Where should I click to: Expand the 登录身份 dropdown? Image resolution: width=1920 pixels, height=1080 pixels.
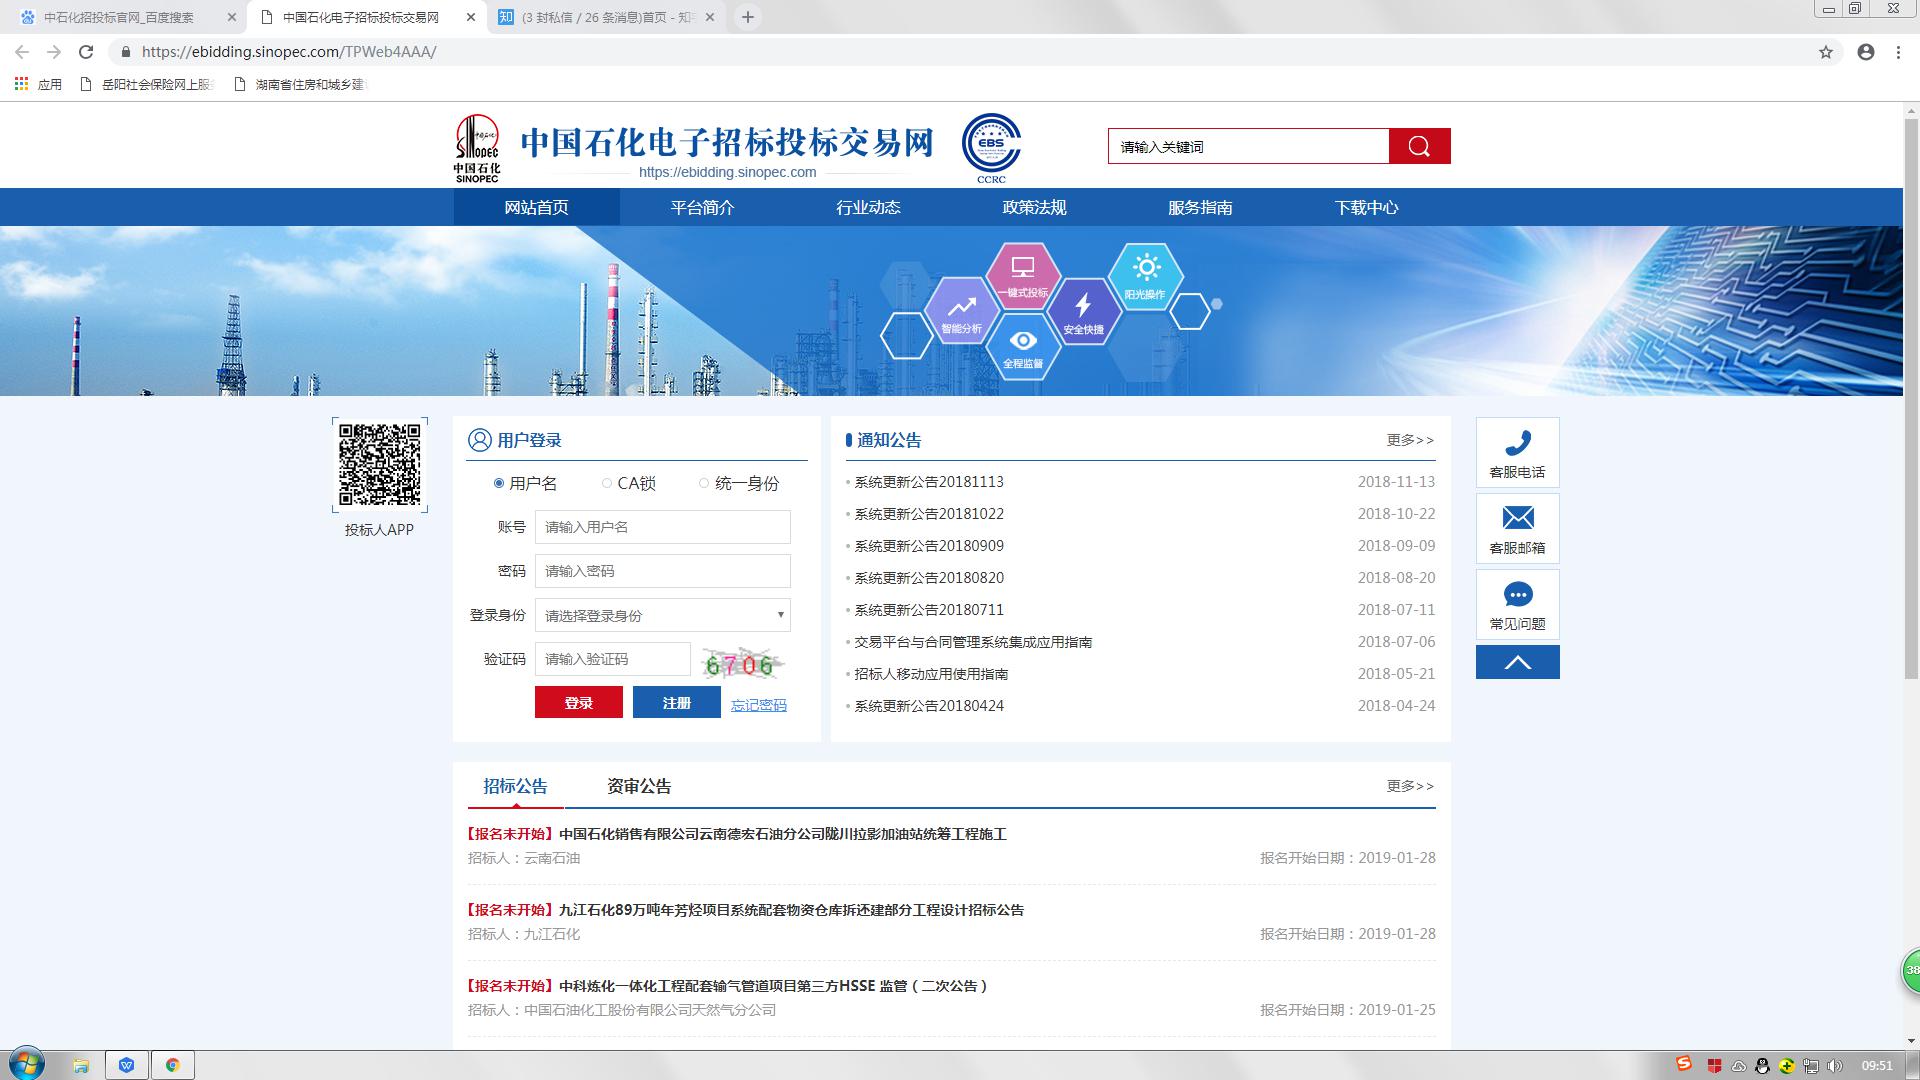coord(662,615)
